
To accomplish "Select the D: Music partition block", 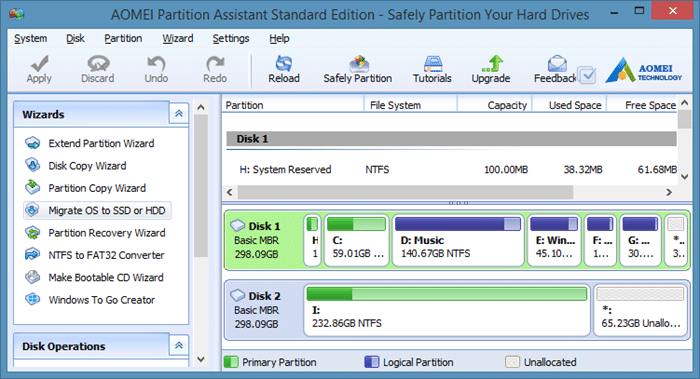I will (x=458, y=240).
